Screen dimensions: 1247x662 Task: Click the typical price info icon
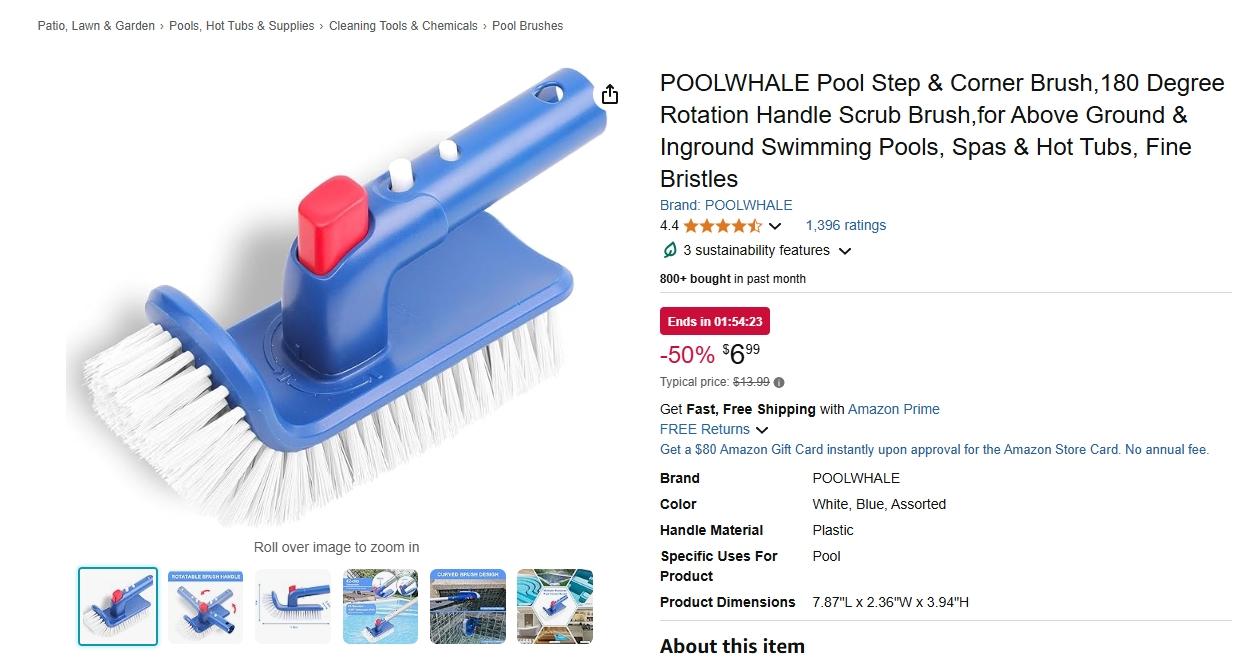click(779, 382)
